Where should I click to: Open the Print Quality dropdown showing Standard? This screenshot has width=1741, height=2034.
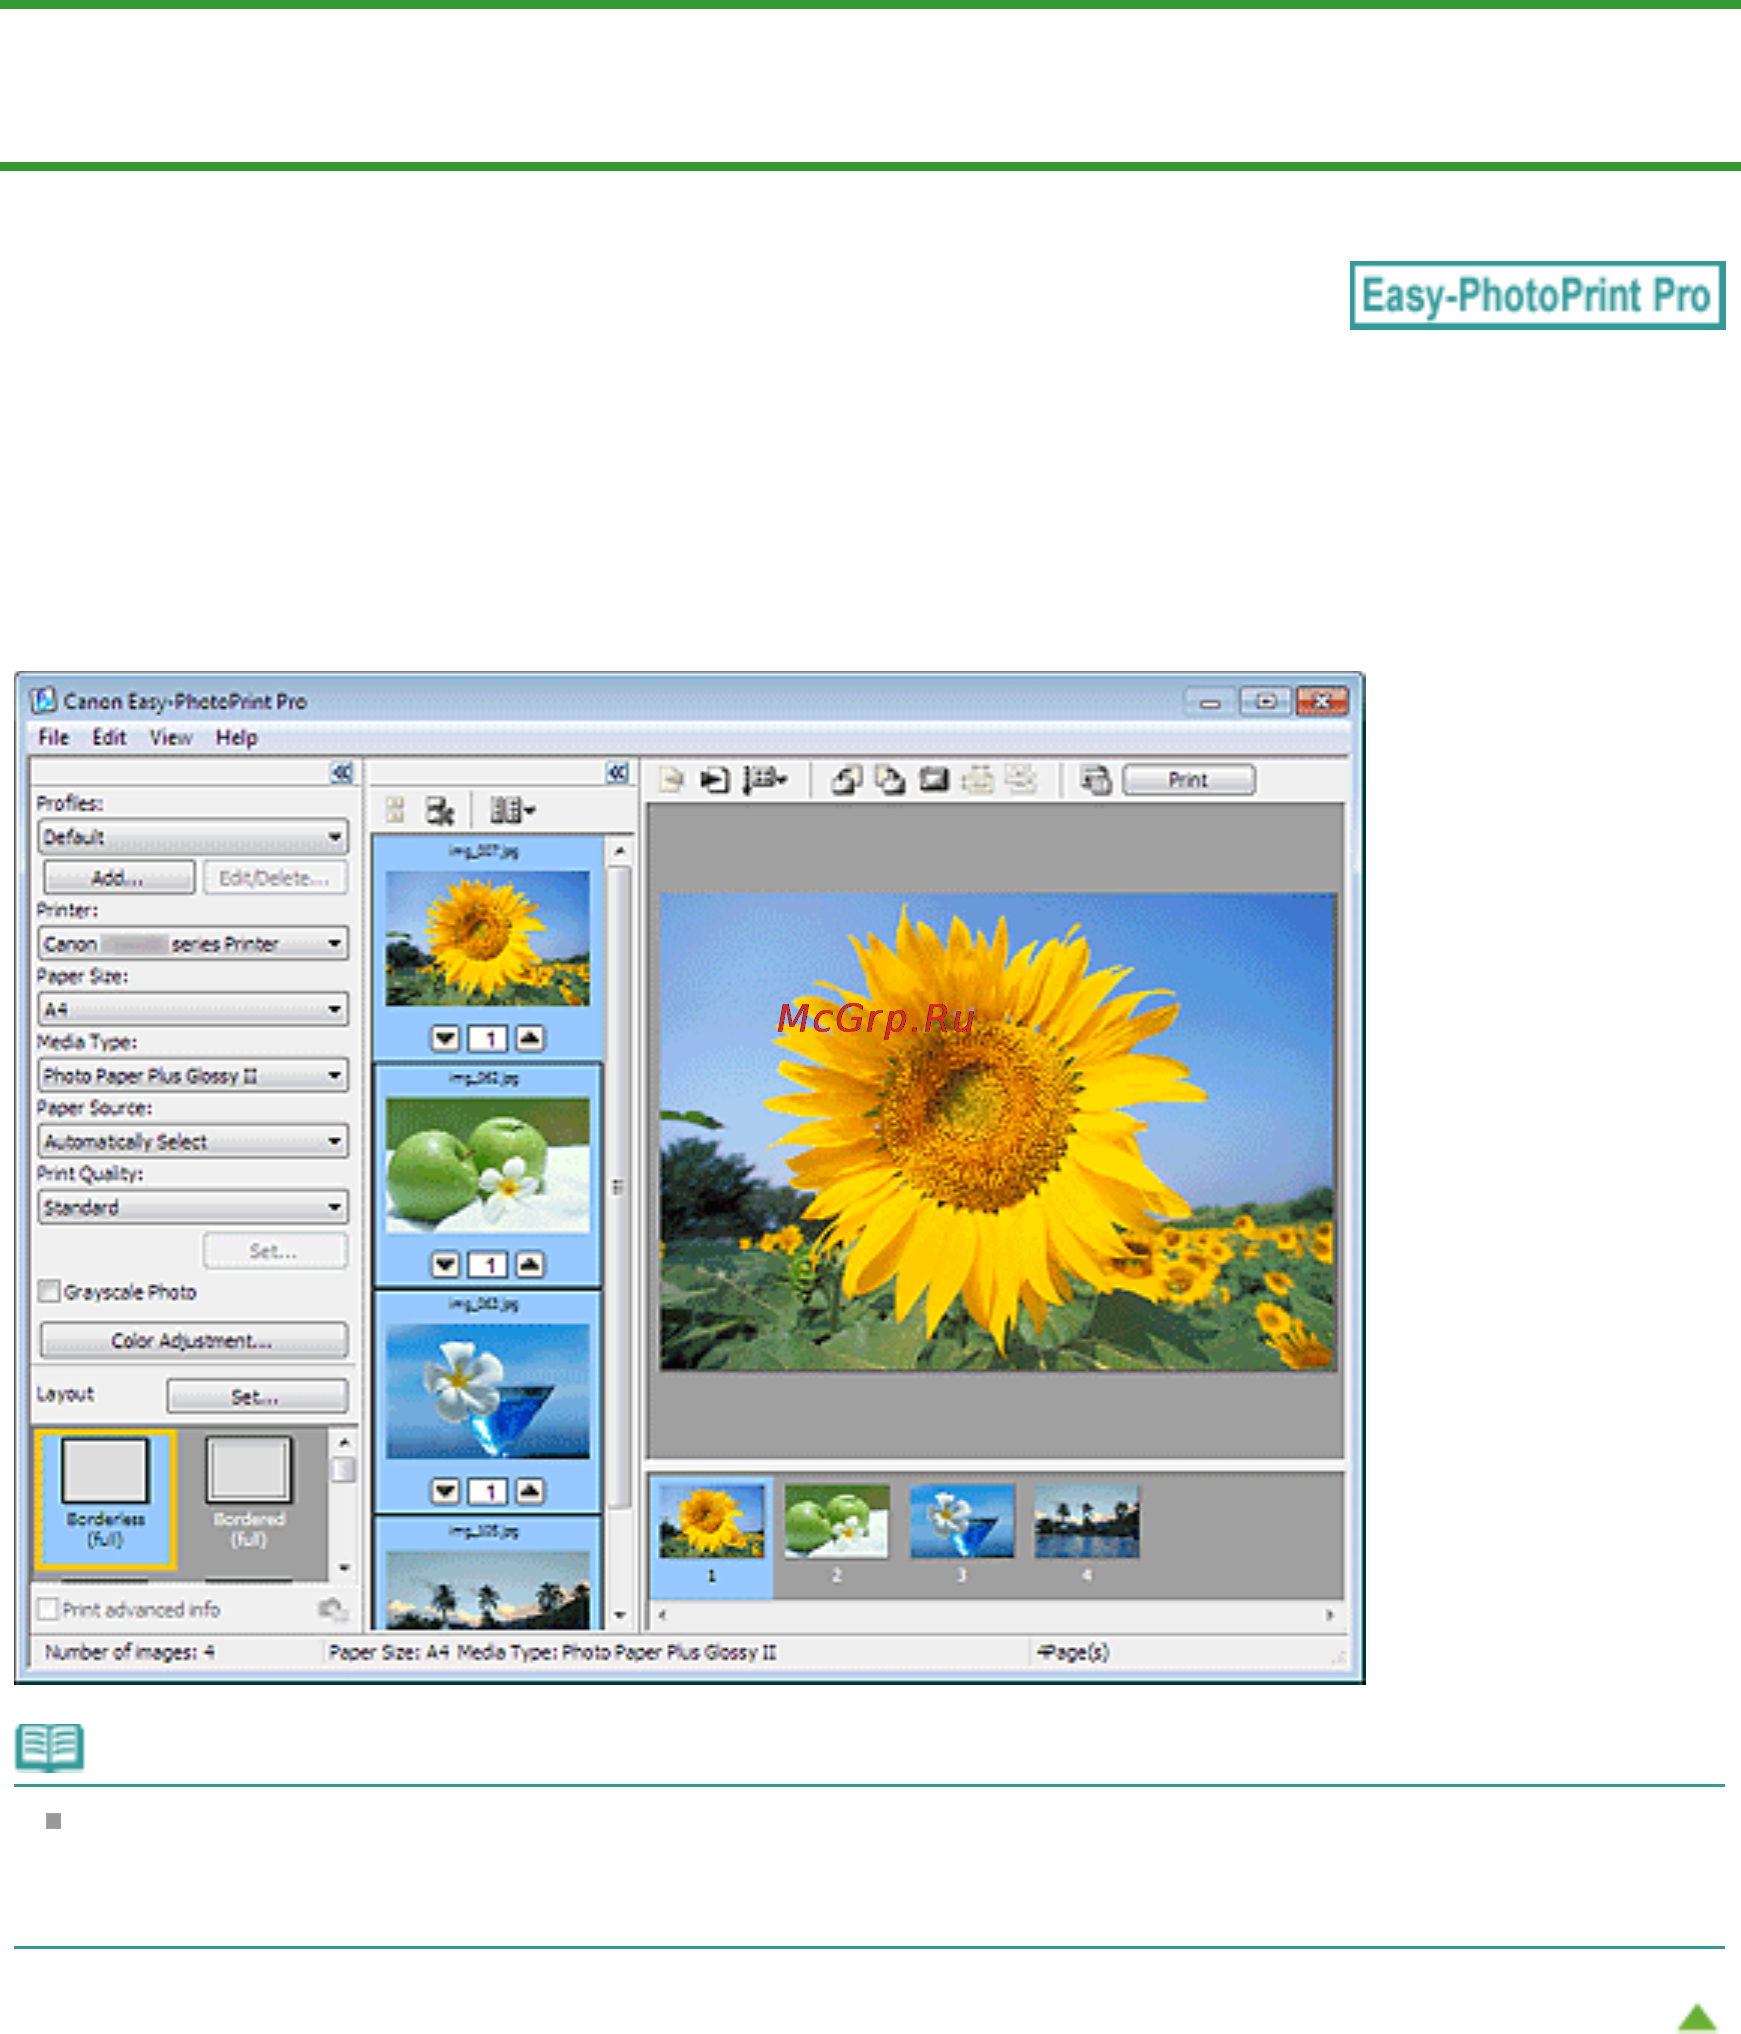pyautogui.click(x=193, y=1207)
